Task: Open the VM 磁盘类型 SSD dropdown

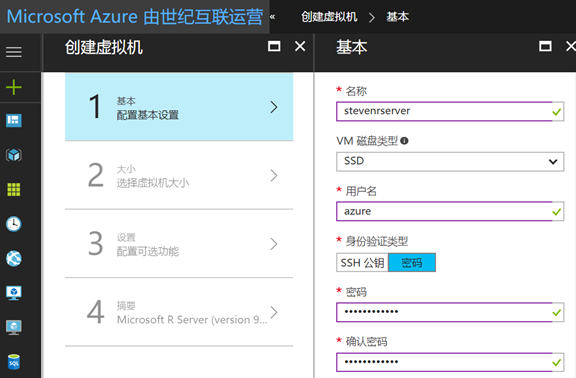Action: click(x=450, y=162)
